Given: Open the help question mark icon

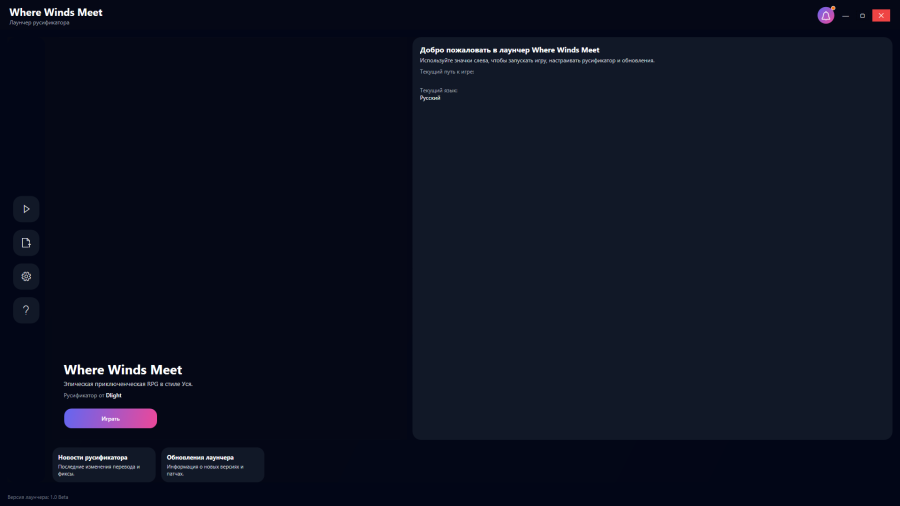Looking at the screenshot, I should point(26,310).
